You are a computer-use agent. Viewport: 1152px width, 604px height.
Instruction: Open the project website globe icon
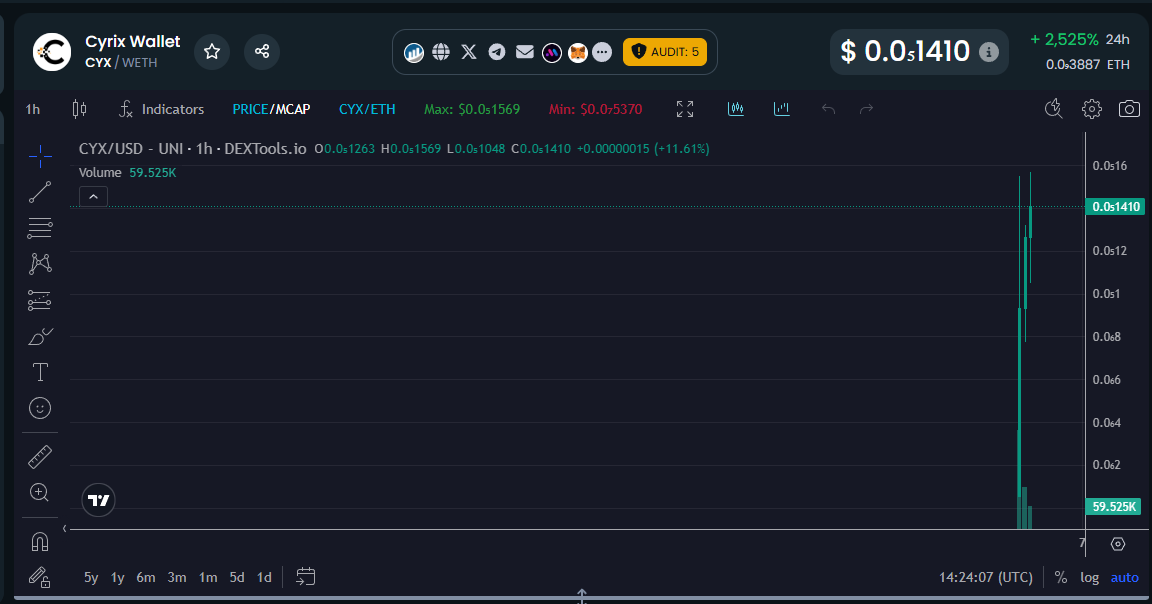point(441,51)
